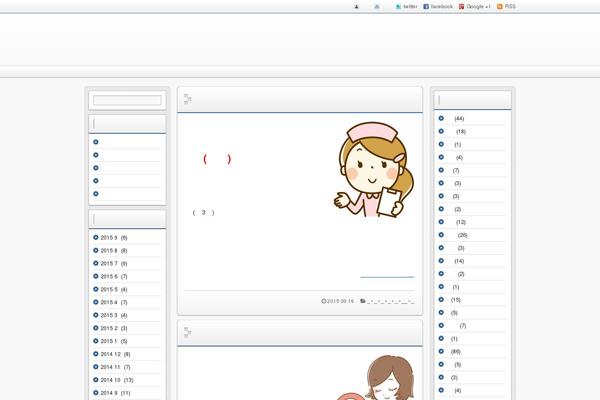This screenshot has width=600, height=400.
Task: Open the 2015 9 (6) archive
Action: click(114, 238)
